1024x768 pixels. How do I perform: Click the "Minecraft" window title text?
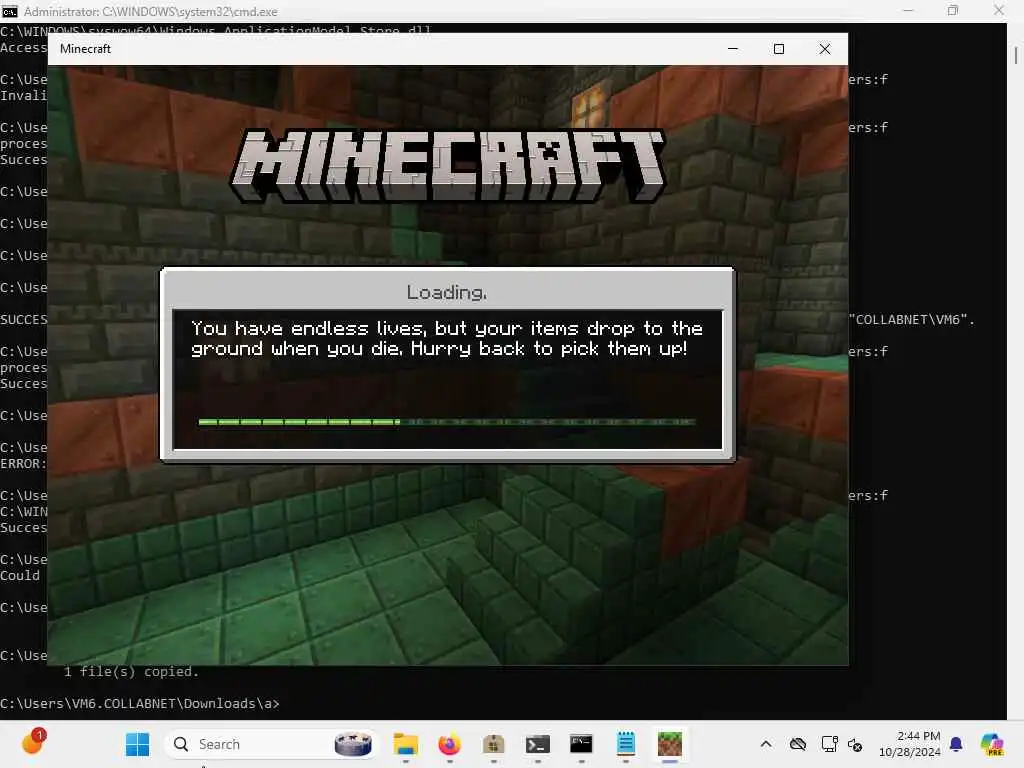click(x=86, y=49)
